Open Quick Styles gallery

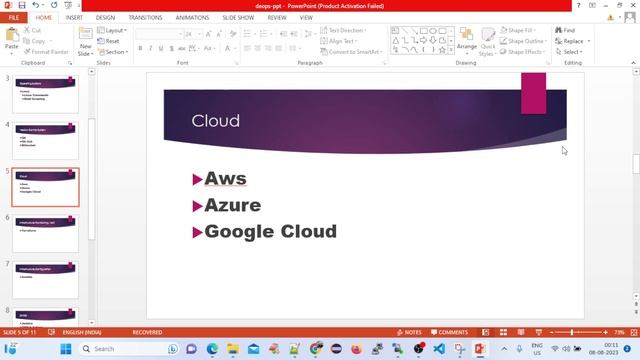point(487,42)
